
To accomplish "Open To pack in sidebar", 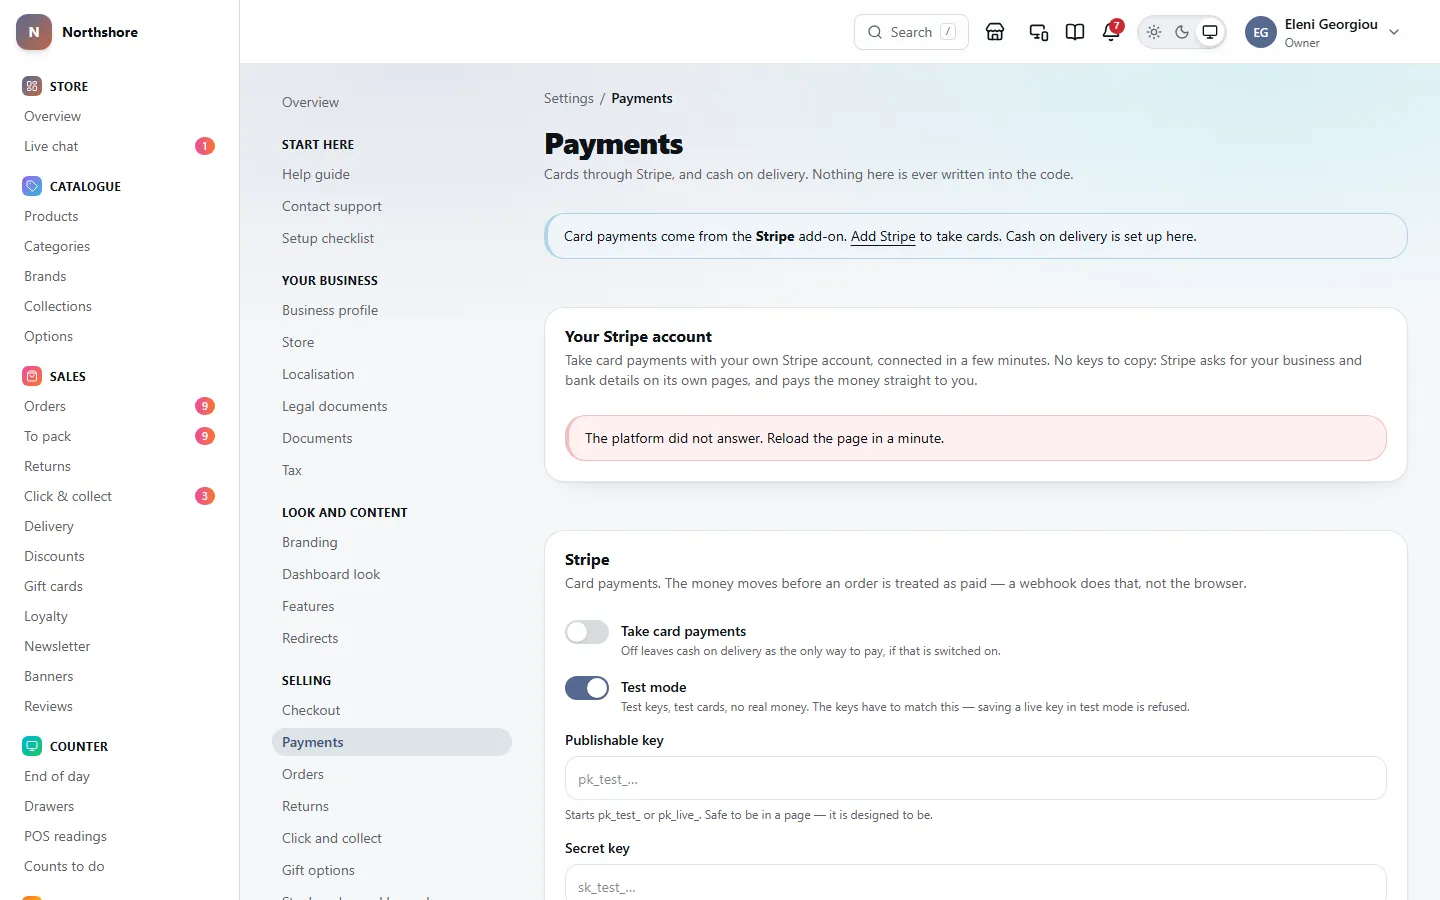I will coord(120,436).
